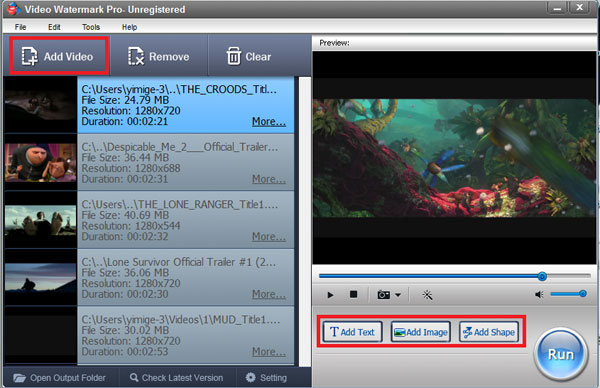Viewport: 600px width, 388px height.
Task: Select text 'Resolution: 1280x544'
Action: [130, 226]
